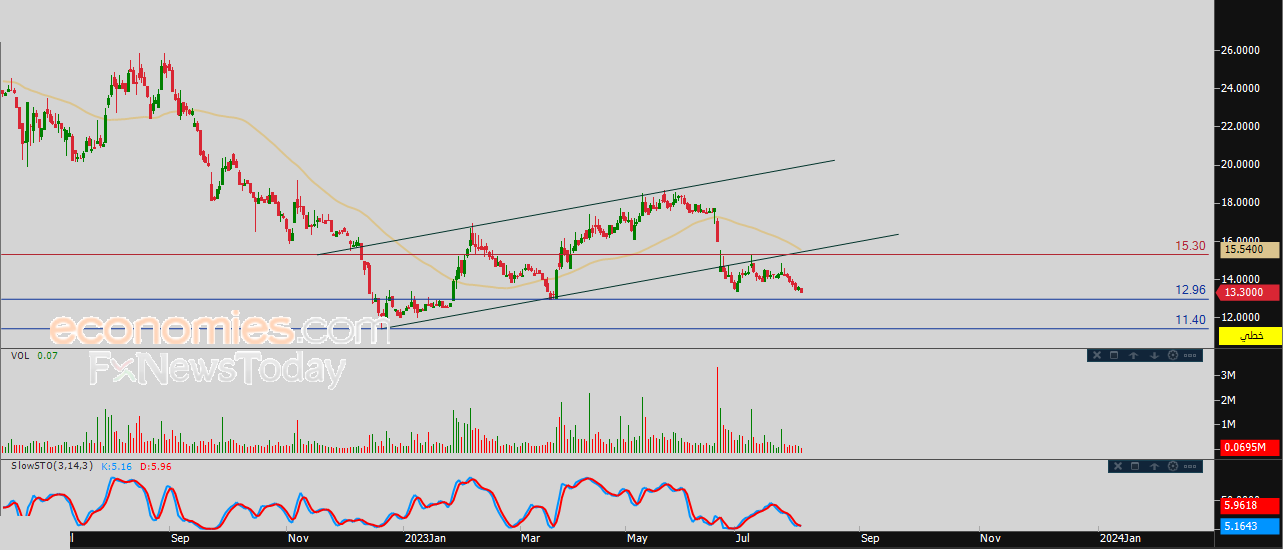The width and height of the screenshot is (1283, 550).
Task: Select the SlowSTO(3,14,3) indicator label
Action: point(51,466)
